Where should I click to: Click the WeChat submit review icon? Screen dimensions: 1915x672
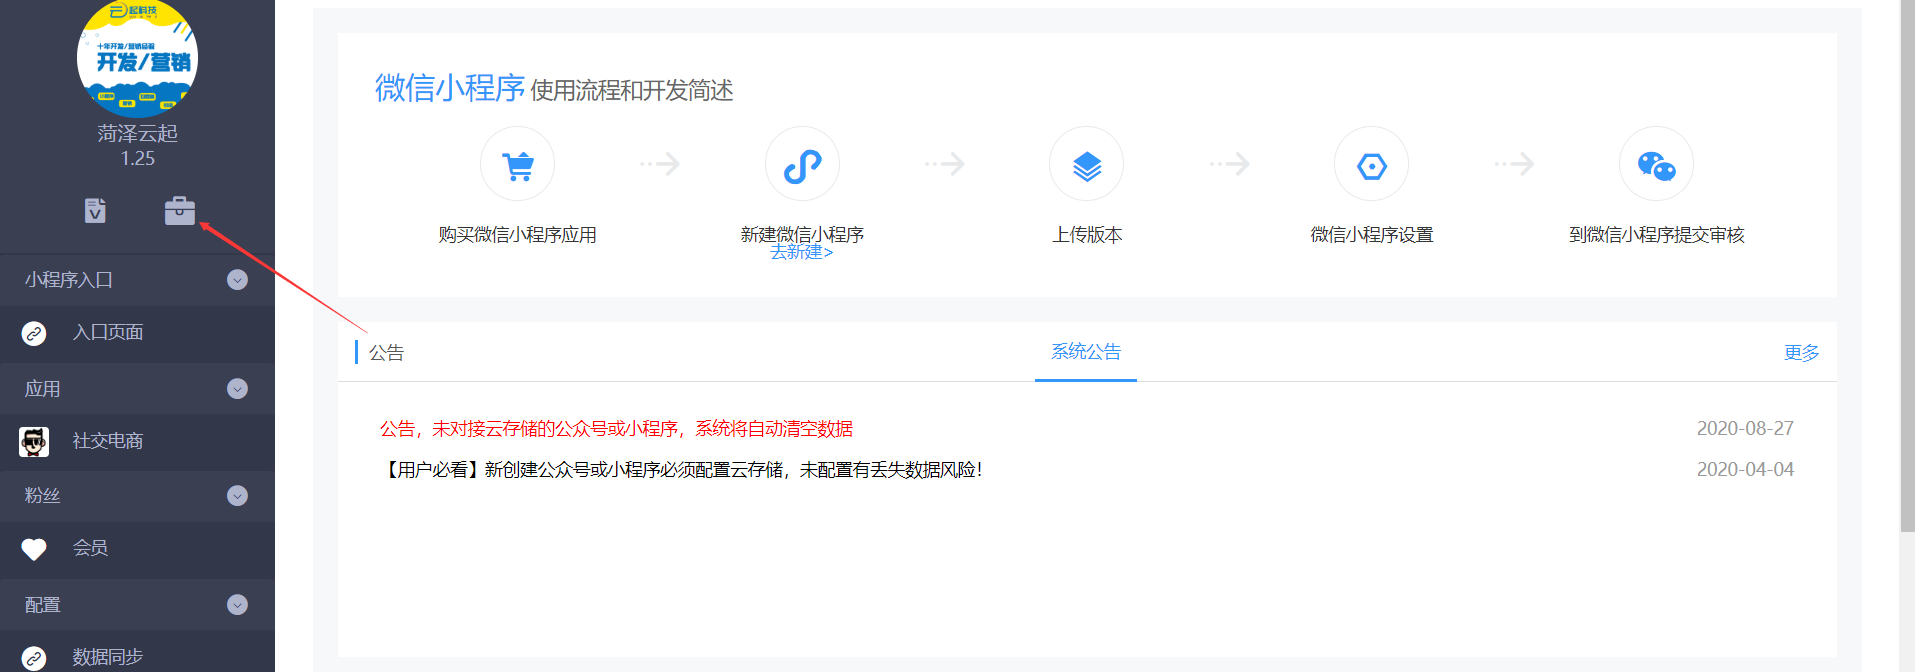click(1656, 164)
